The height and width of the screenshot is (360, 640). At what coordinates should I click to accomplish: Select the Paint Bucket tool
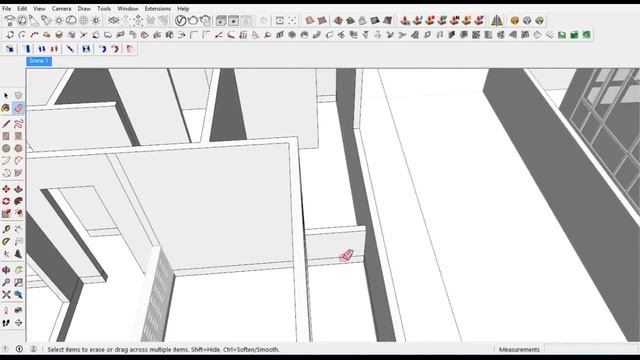(6, 108)
